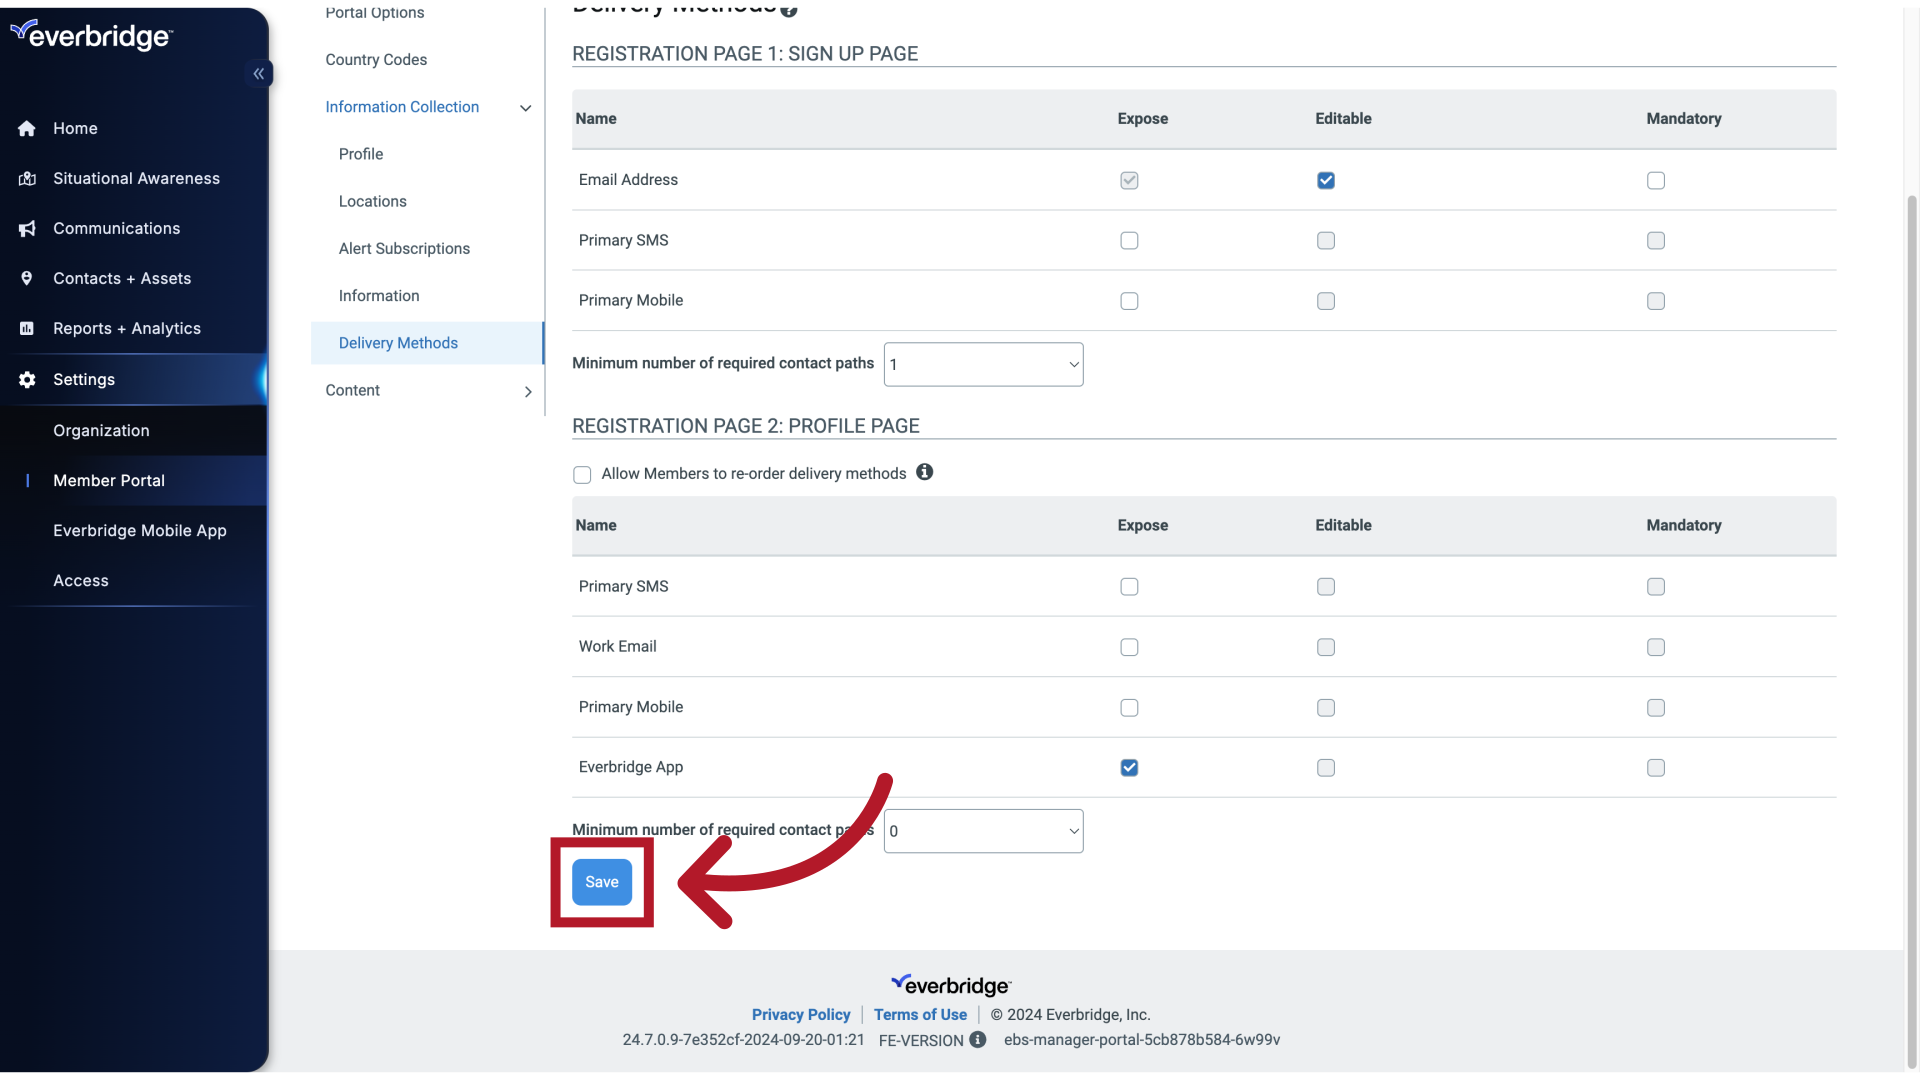Enable Everbridge App Expose checkbox
This screenshot has height=1080, width=1920.
click(x=1129, y=767)
